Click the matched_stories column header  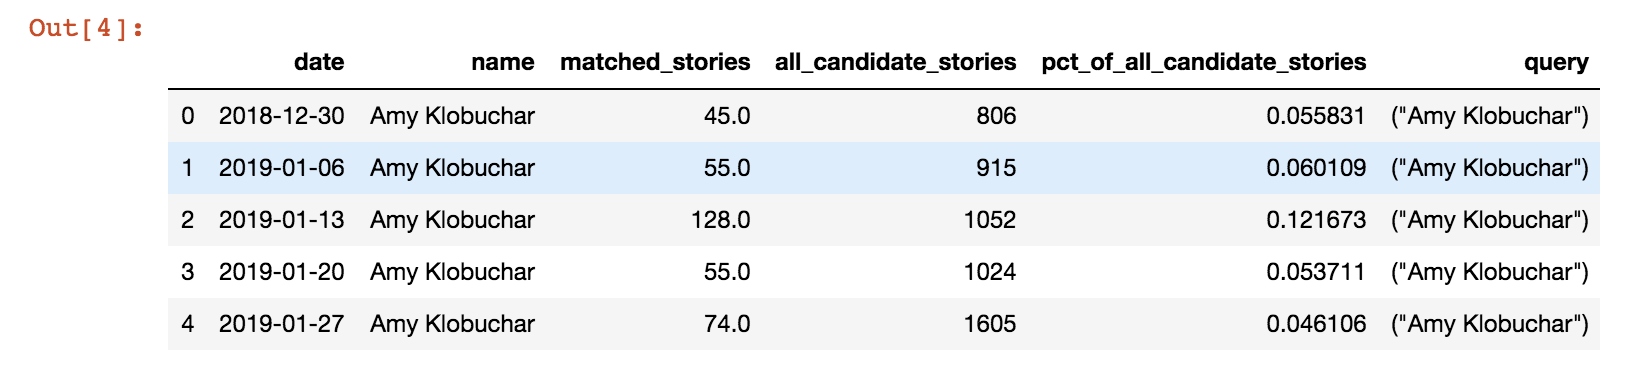point(655,62)
